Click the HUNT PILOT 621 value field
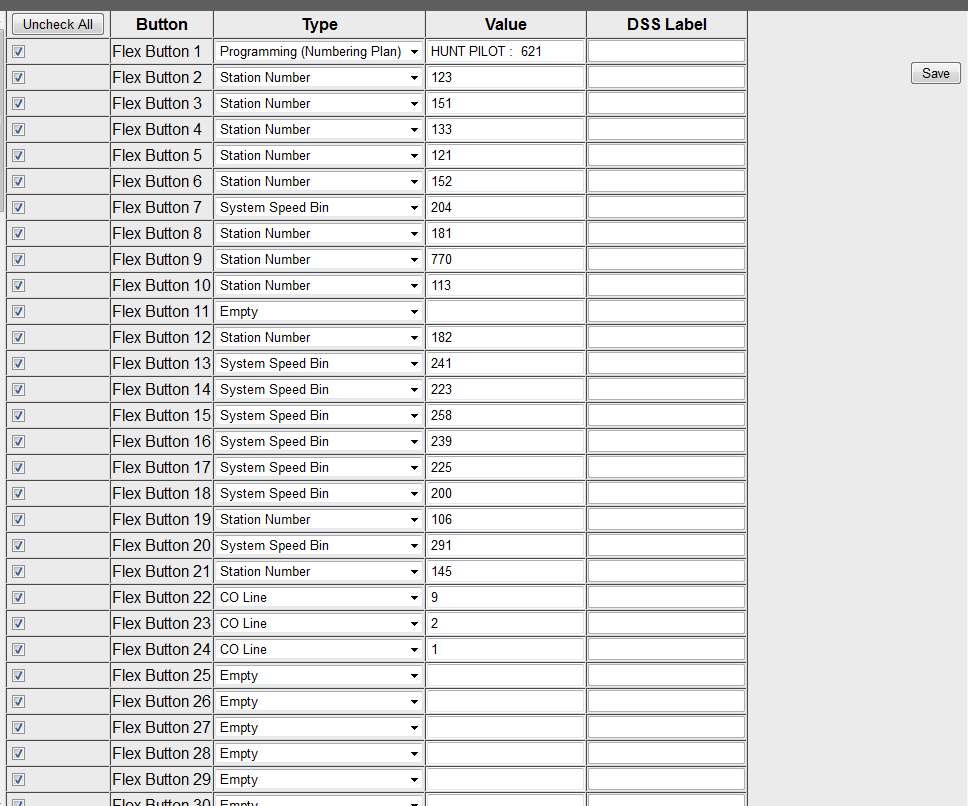968x806 pixels. (x=505, y=52)
